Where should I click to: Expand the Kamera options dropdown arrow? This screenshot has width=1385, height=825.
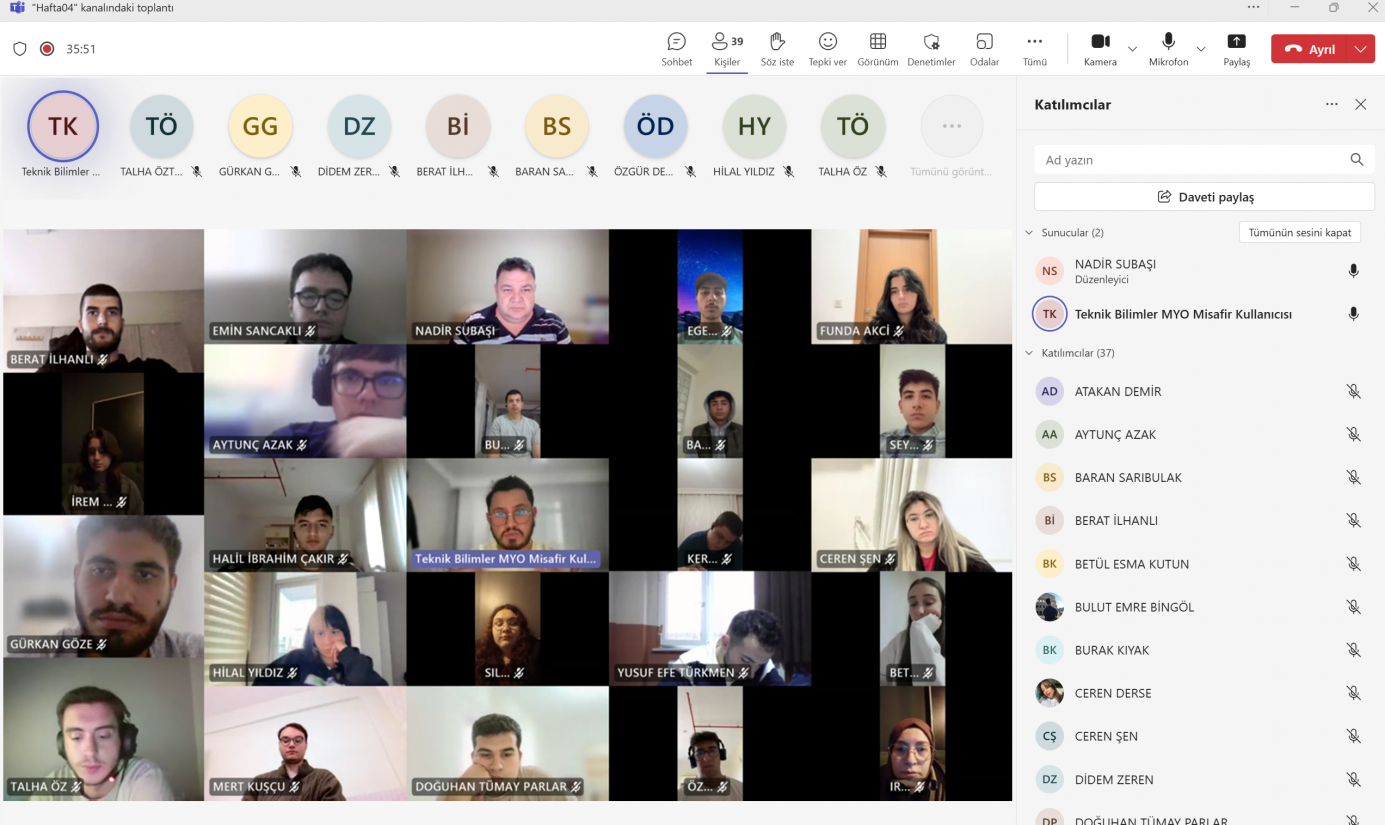(1133, 49)
